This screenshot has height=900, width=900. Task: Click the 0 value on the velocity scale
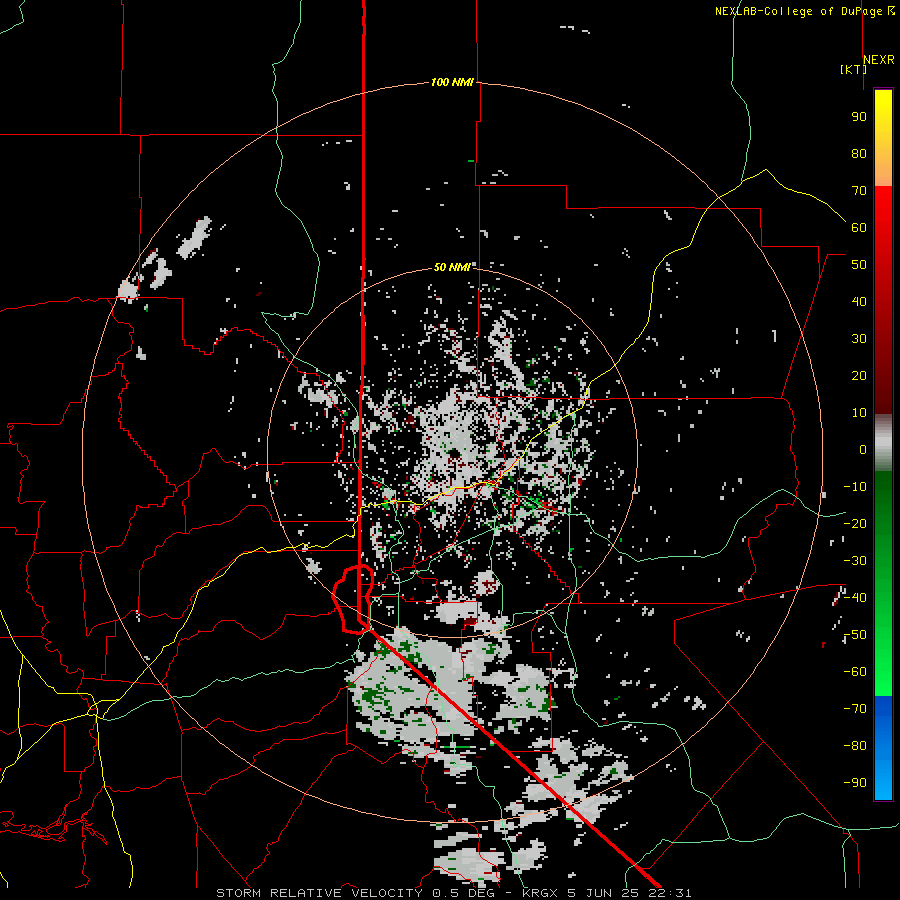pos(863,449)
